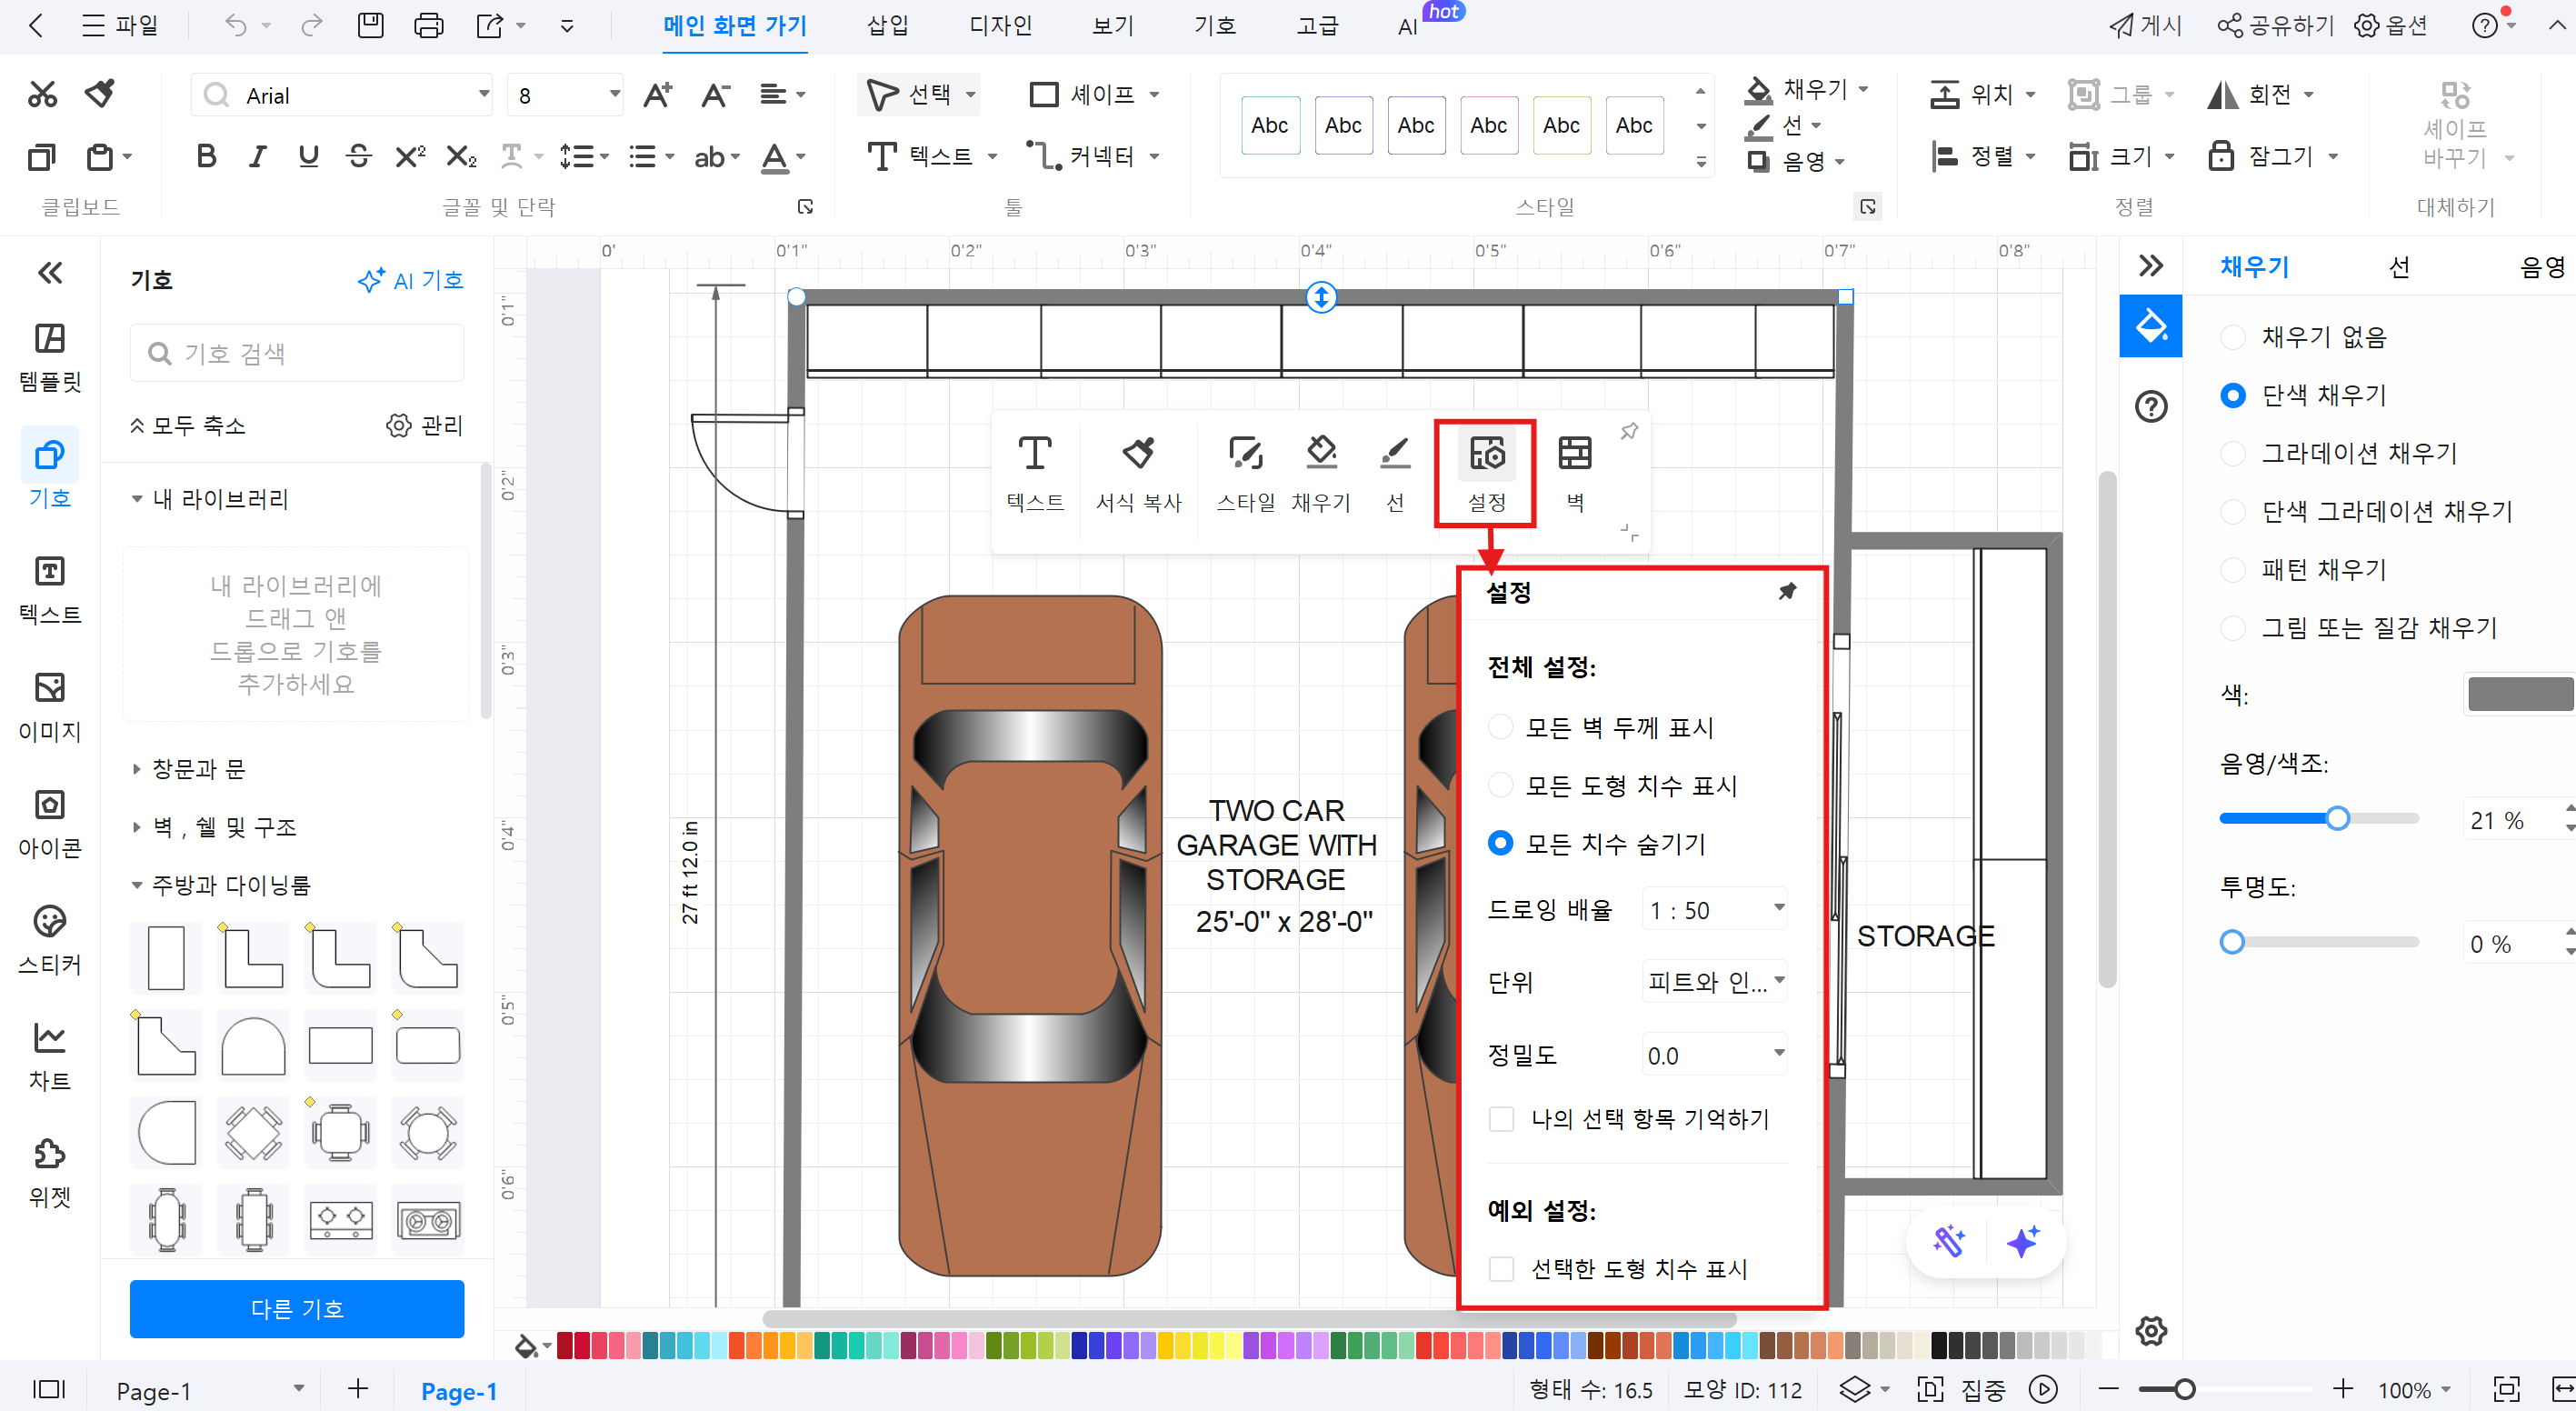Click AI 기호 link
The height and width of the screenshot is (1411, 2576).
(x=410, y=280)
